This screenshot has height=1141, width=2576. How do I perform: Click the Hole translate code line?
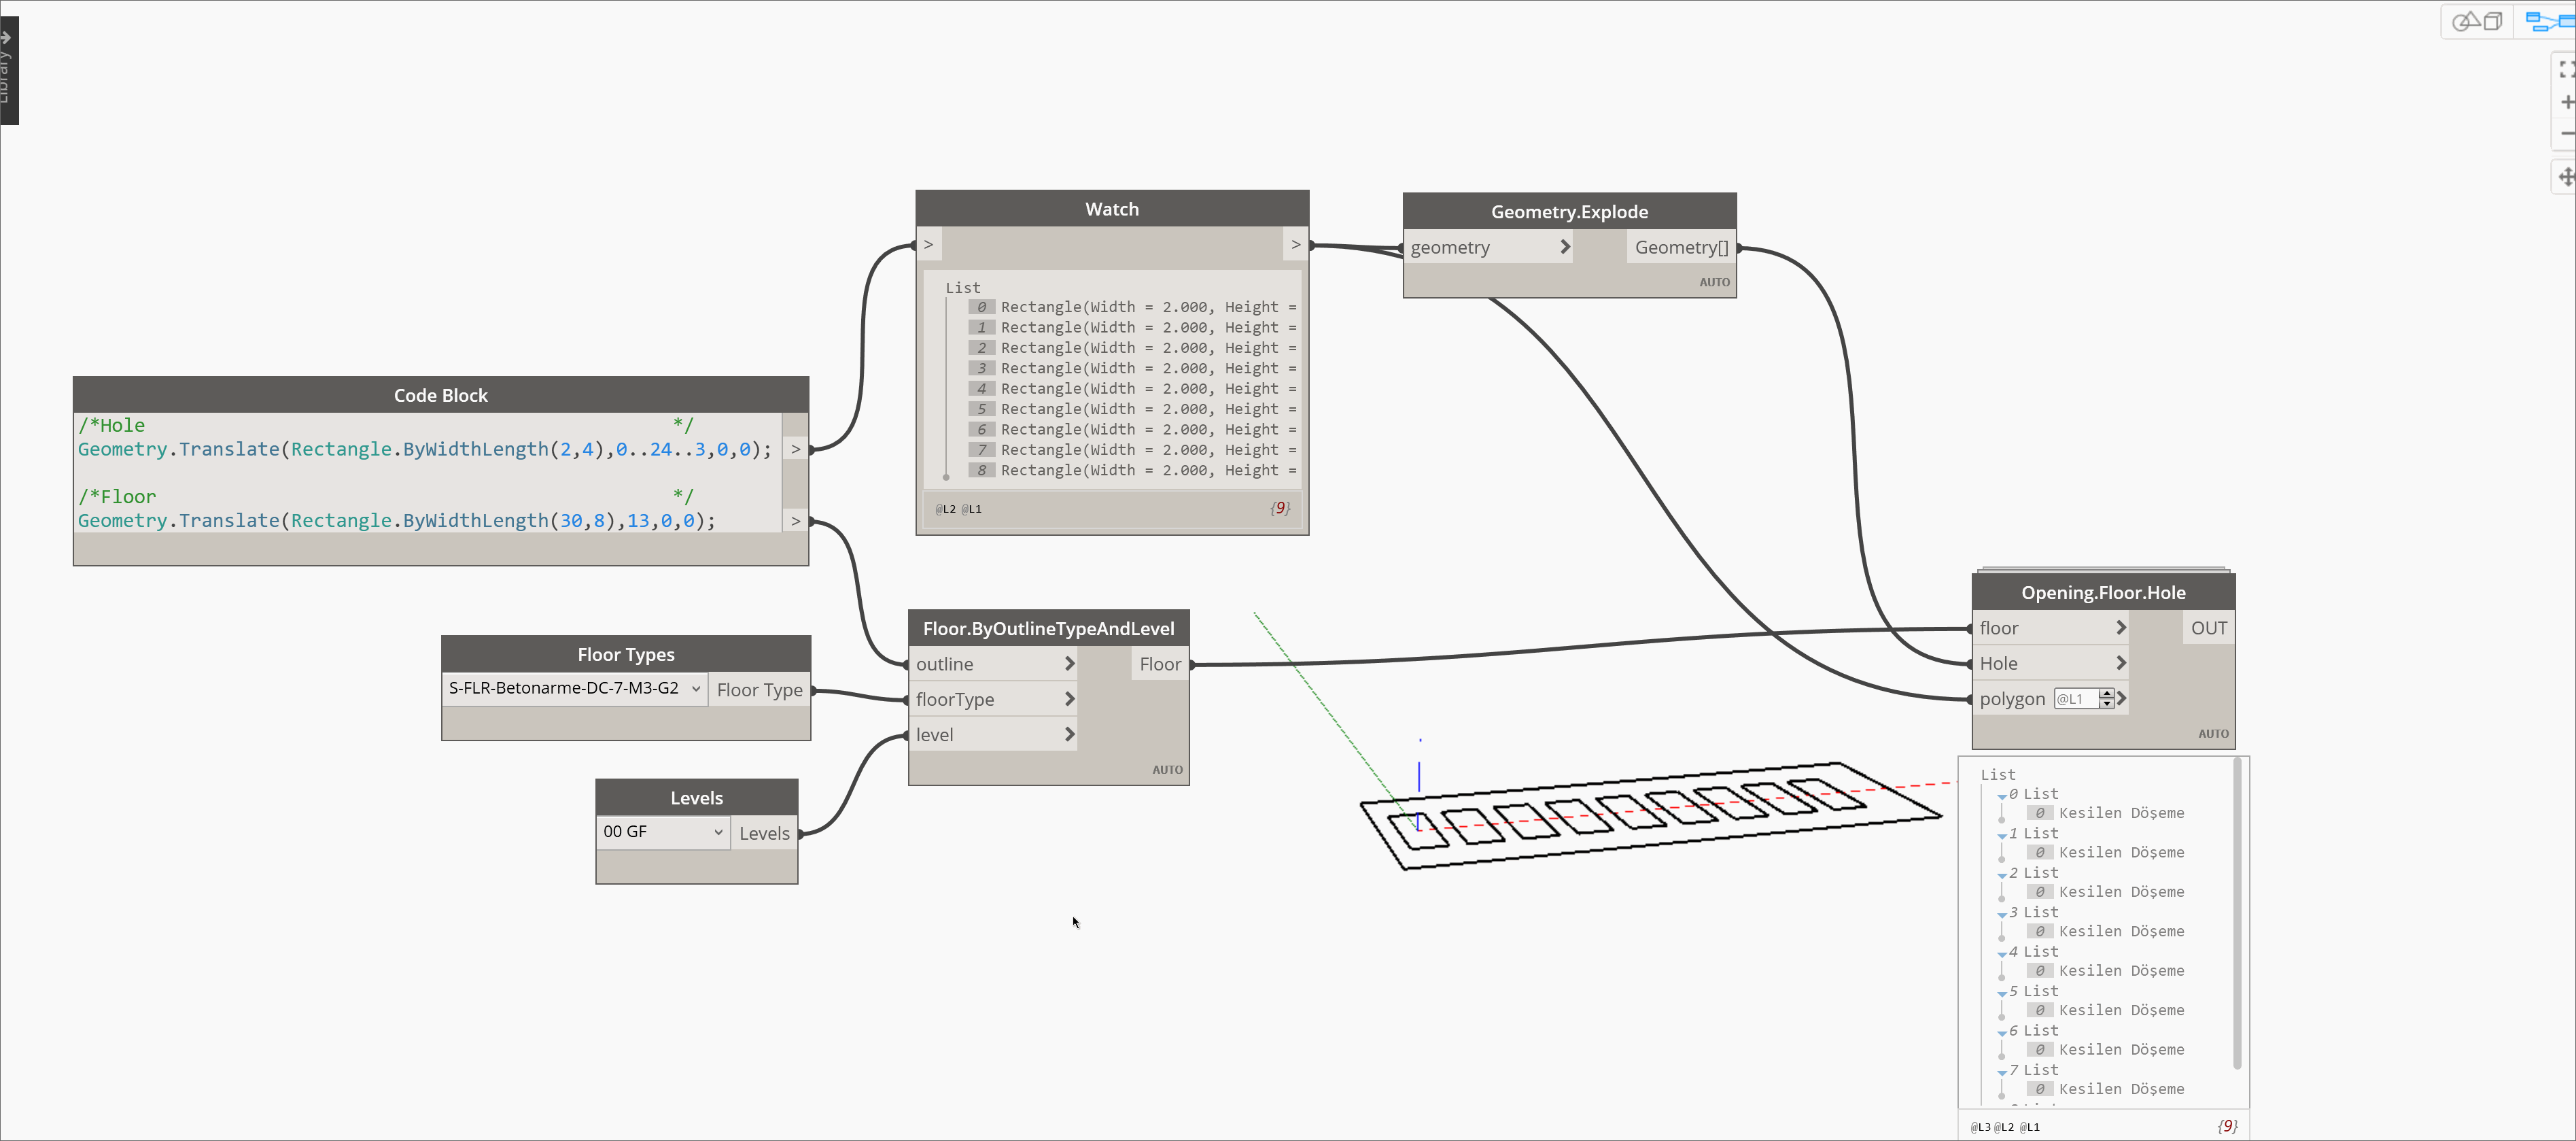pos(425,449)
